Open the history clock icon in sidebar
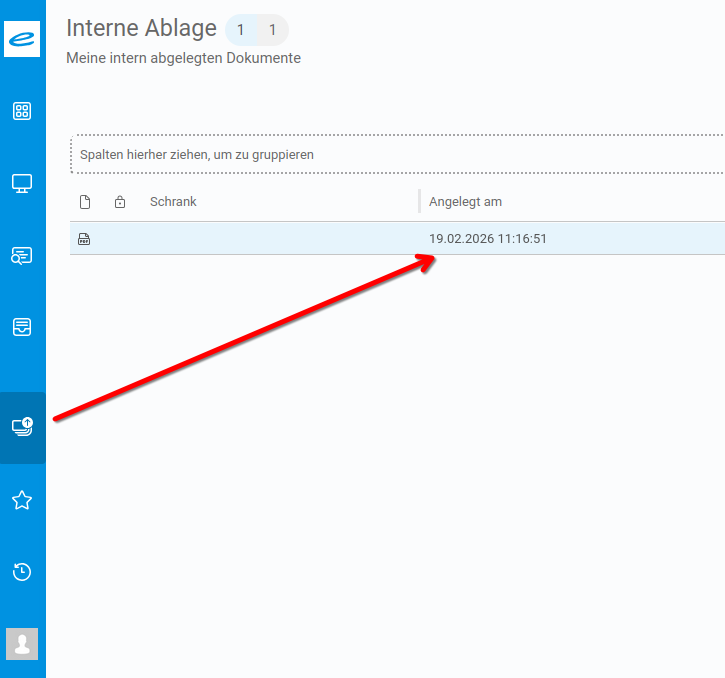The width and height of the screenshot is (725, 678). click(22, 572)
